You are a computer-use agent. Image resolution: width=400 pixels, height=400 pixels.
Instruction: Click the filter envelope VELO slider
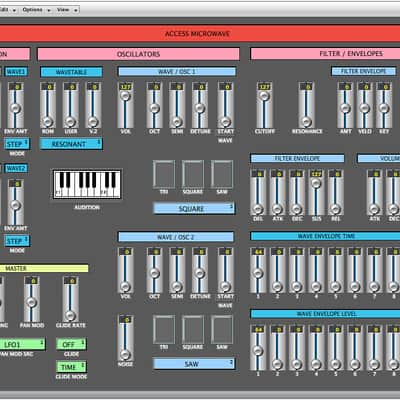point(365,105)
